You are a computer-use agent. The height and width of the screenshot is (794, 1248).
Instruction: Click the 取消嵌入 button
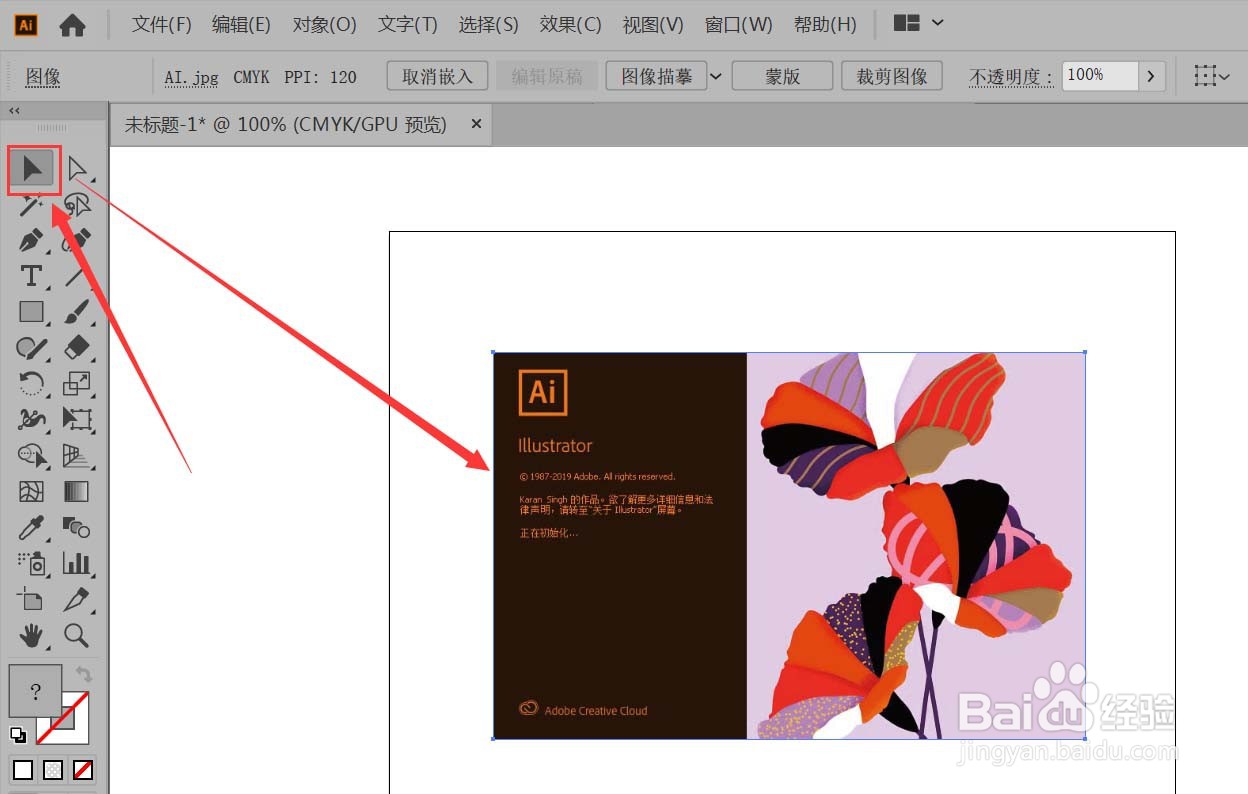tap(437, 76)
